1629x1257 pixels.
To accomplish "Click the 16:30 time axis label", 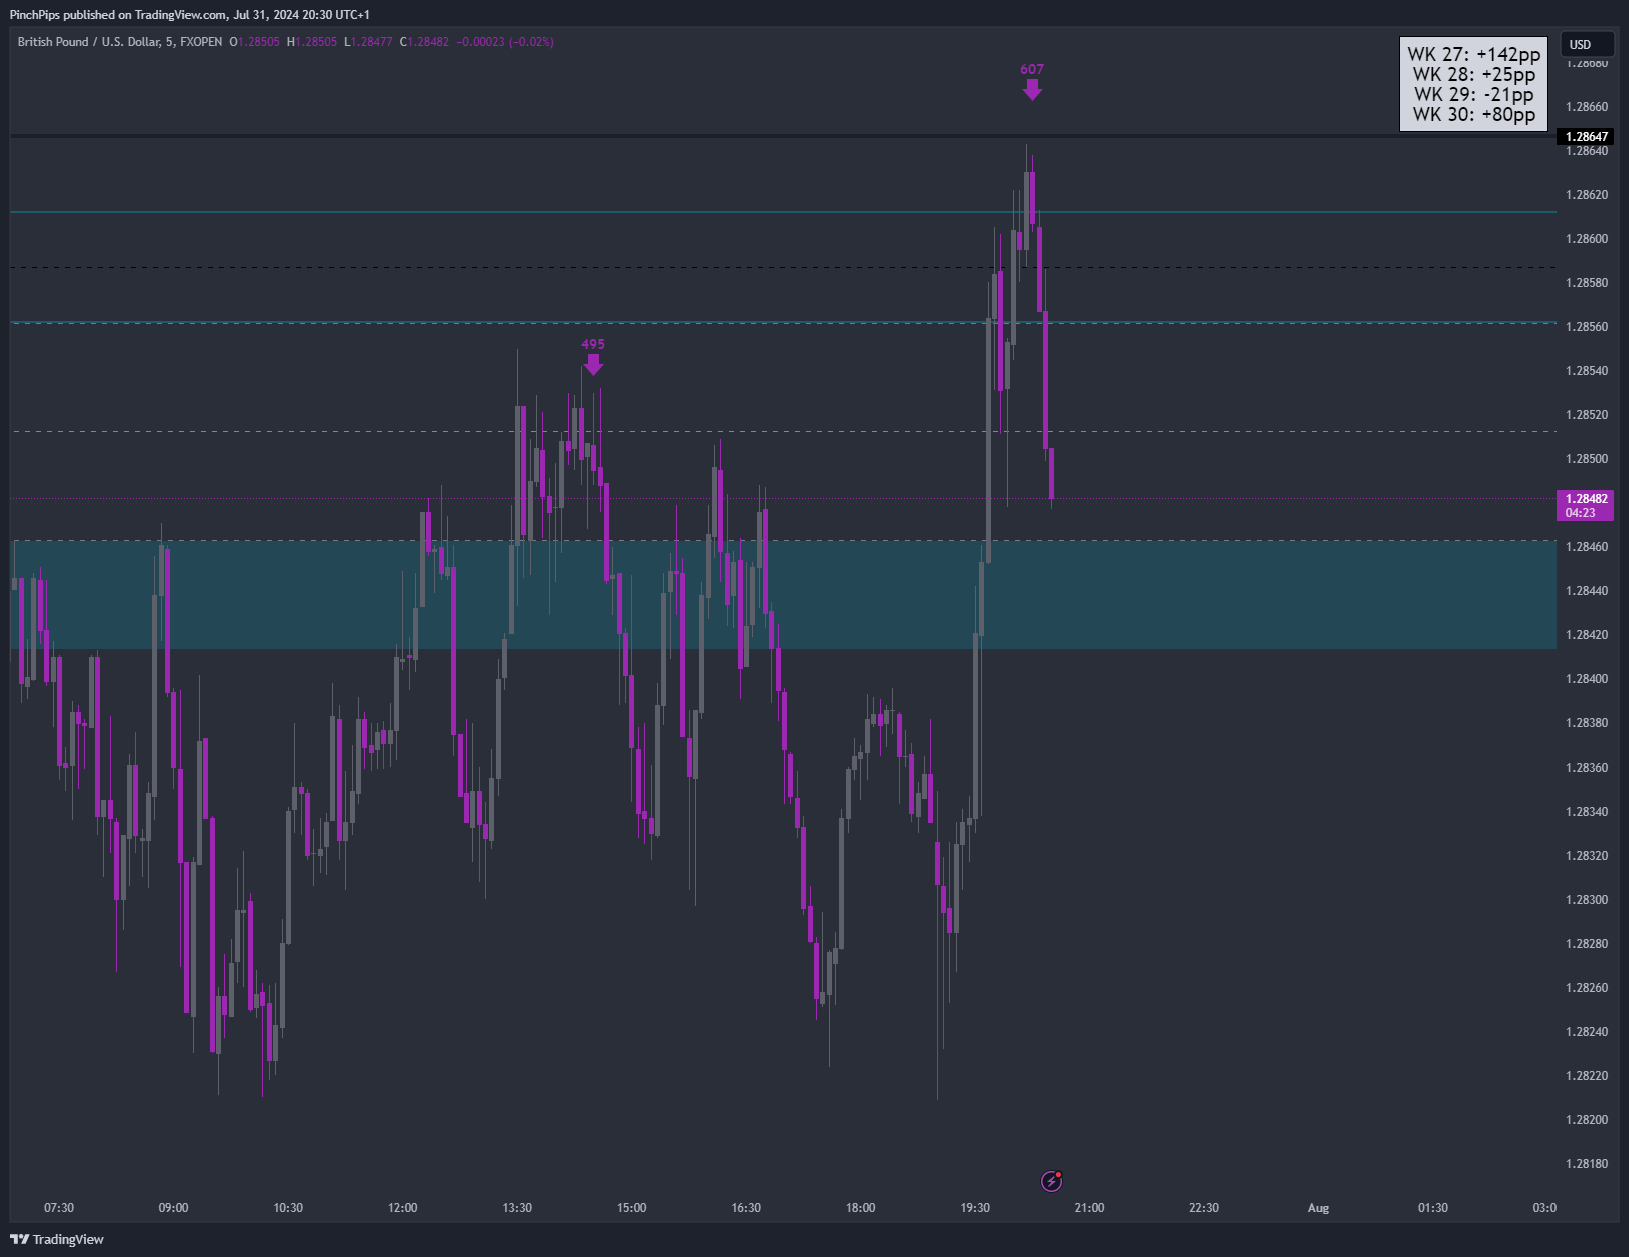I will tap(746, 1208).
